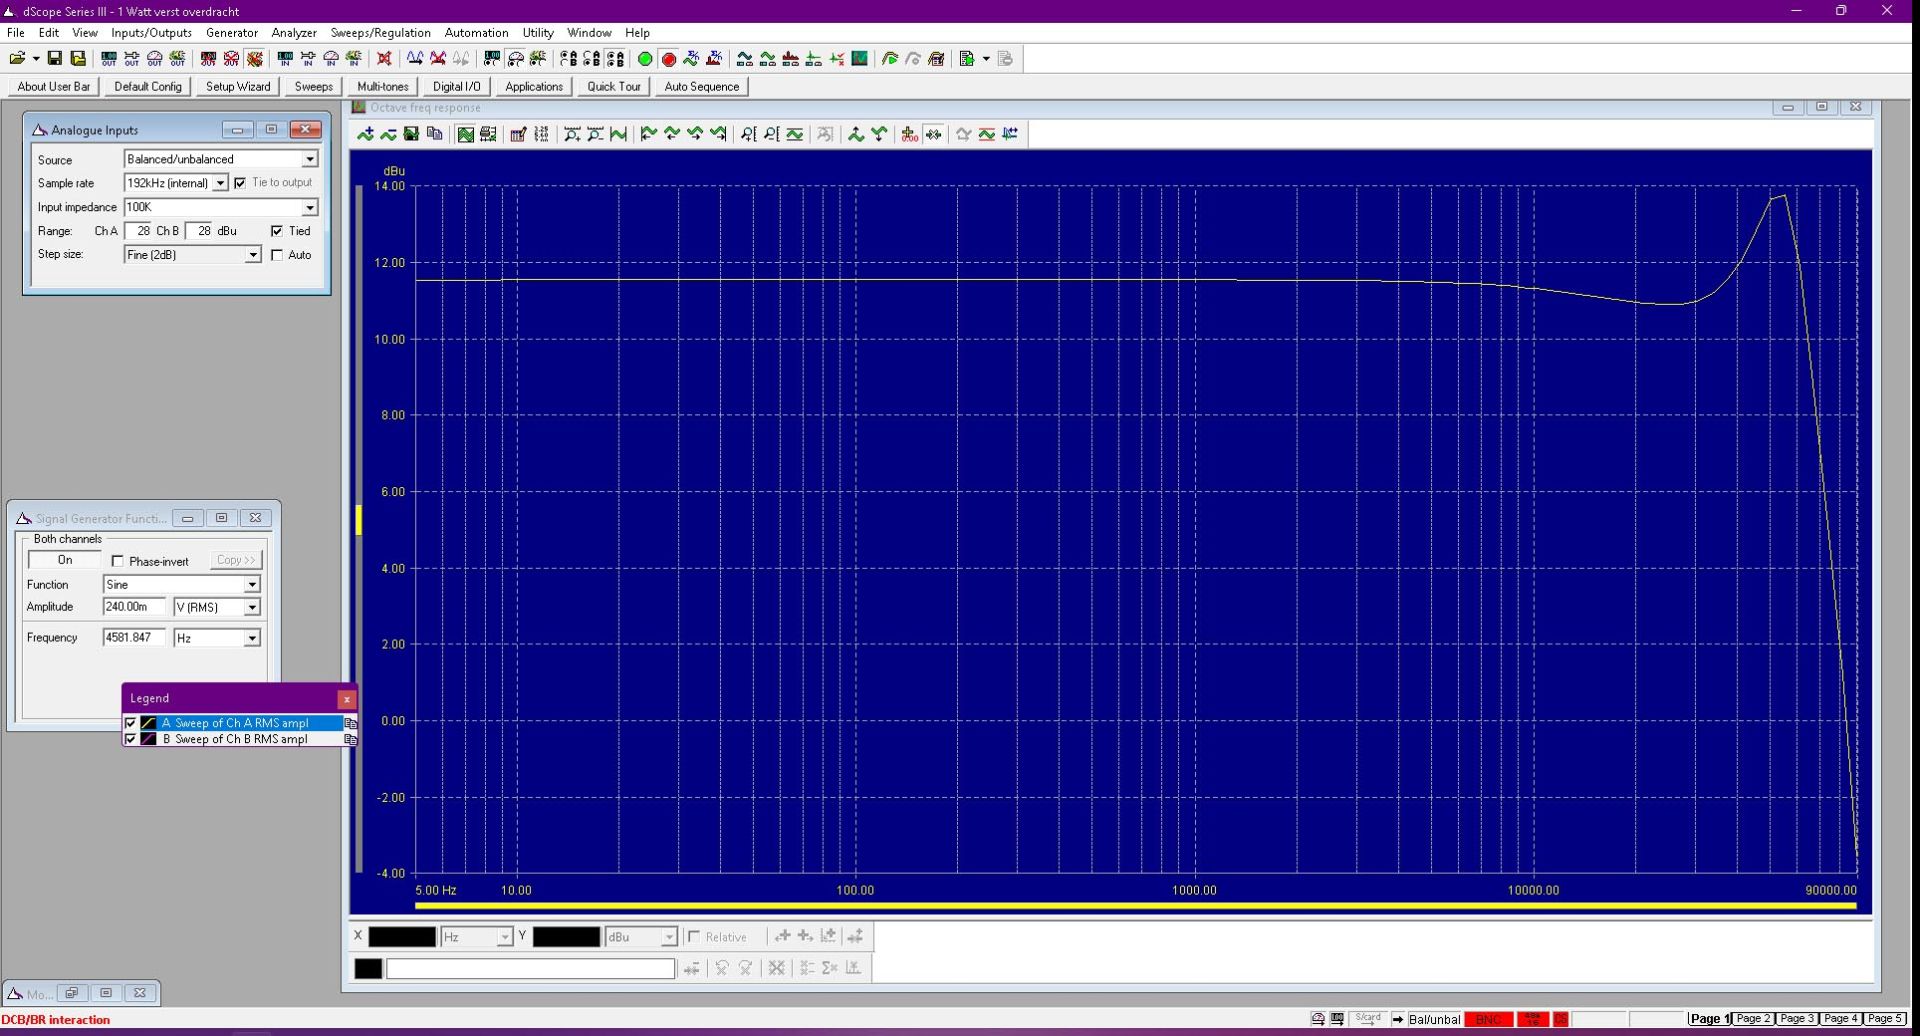The width and height of the screenshot is (1920, 1036).
Task: Click the cursor-to-start (left arrow trace) icon
Action: coord(648,134)
